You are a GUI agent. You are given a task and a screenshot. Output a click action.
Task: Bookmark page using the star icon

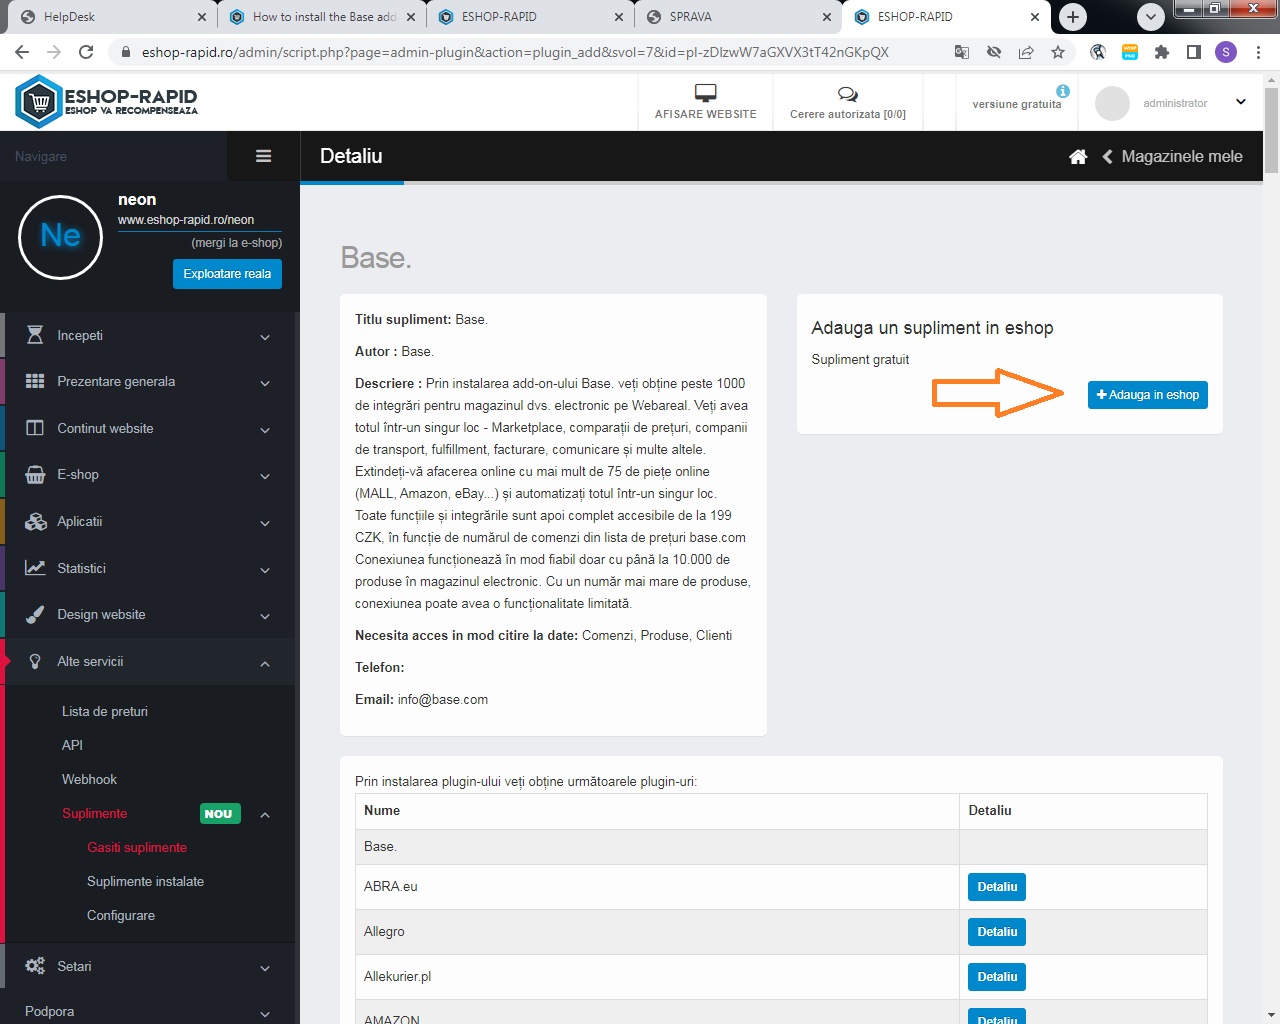pos(1058,52)
